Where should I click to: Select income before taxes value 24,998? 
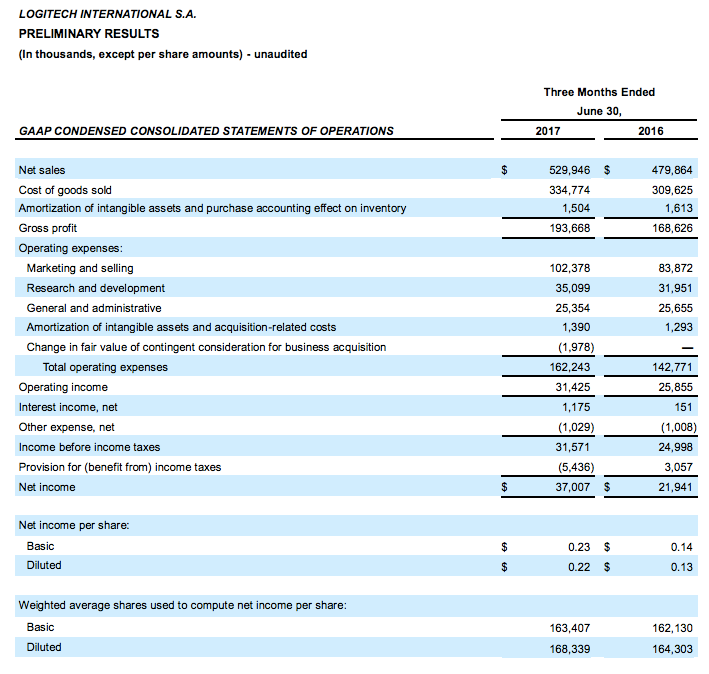(676, 447)
